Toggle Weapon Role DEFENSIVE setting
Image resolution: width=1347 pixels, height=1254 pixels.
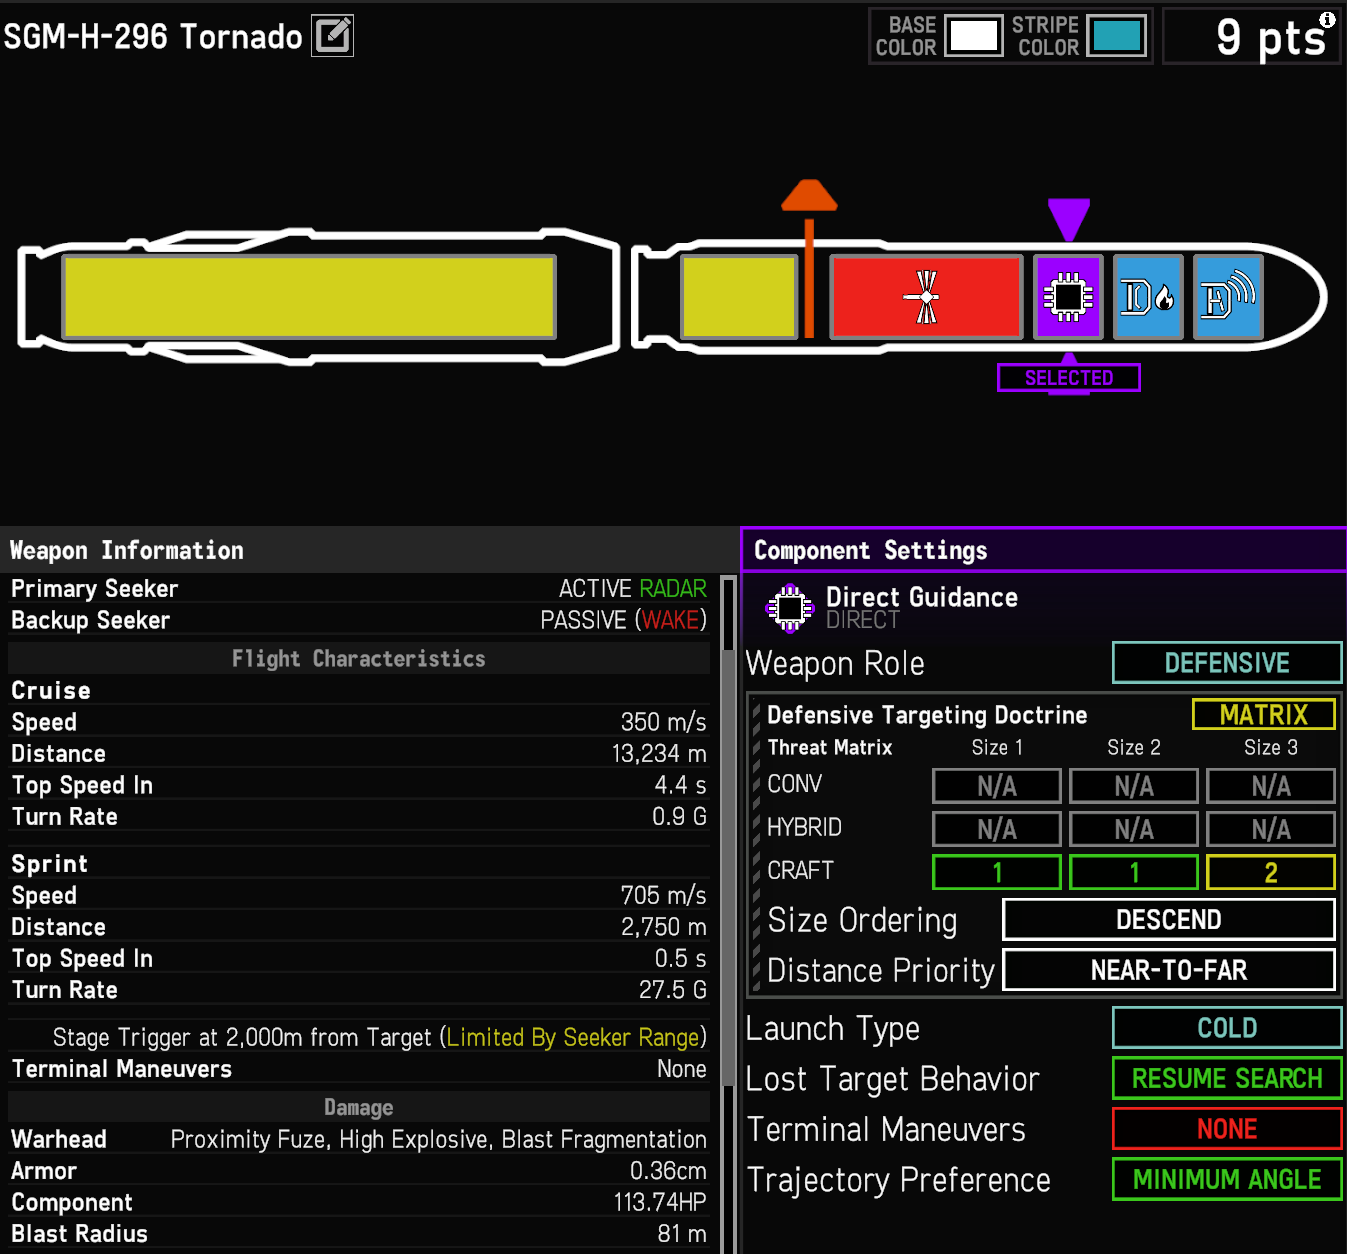[1227, 663]
